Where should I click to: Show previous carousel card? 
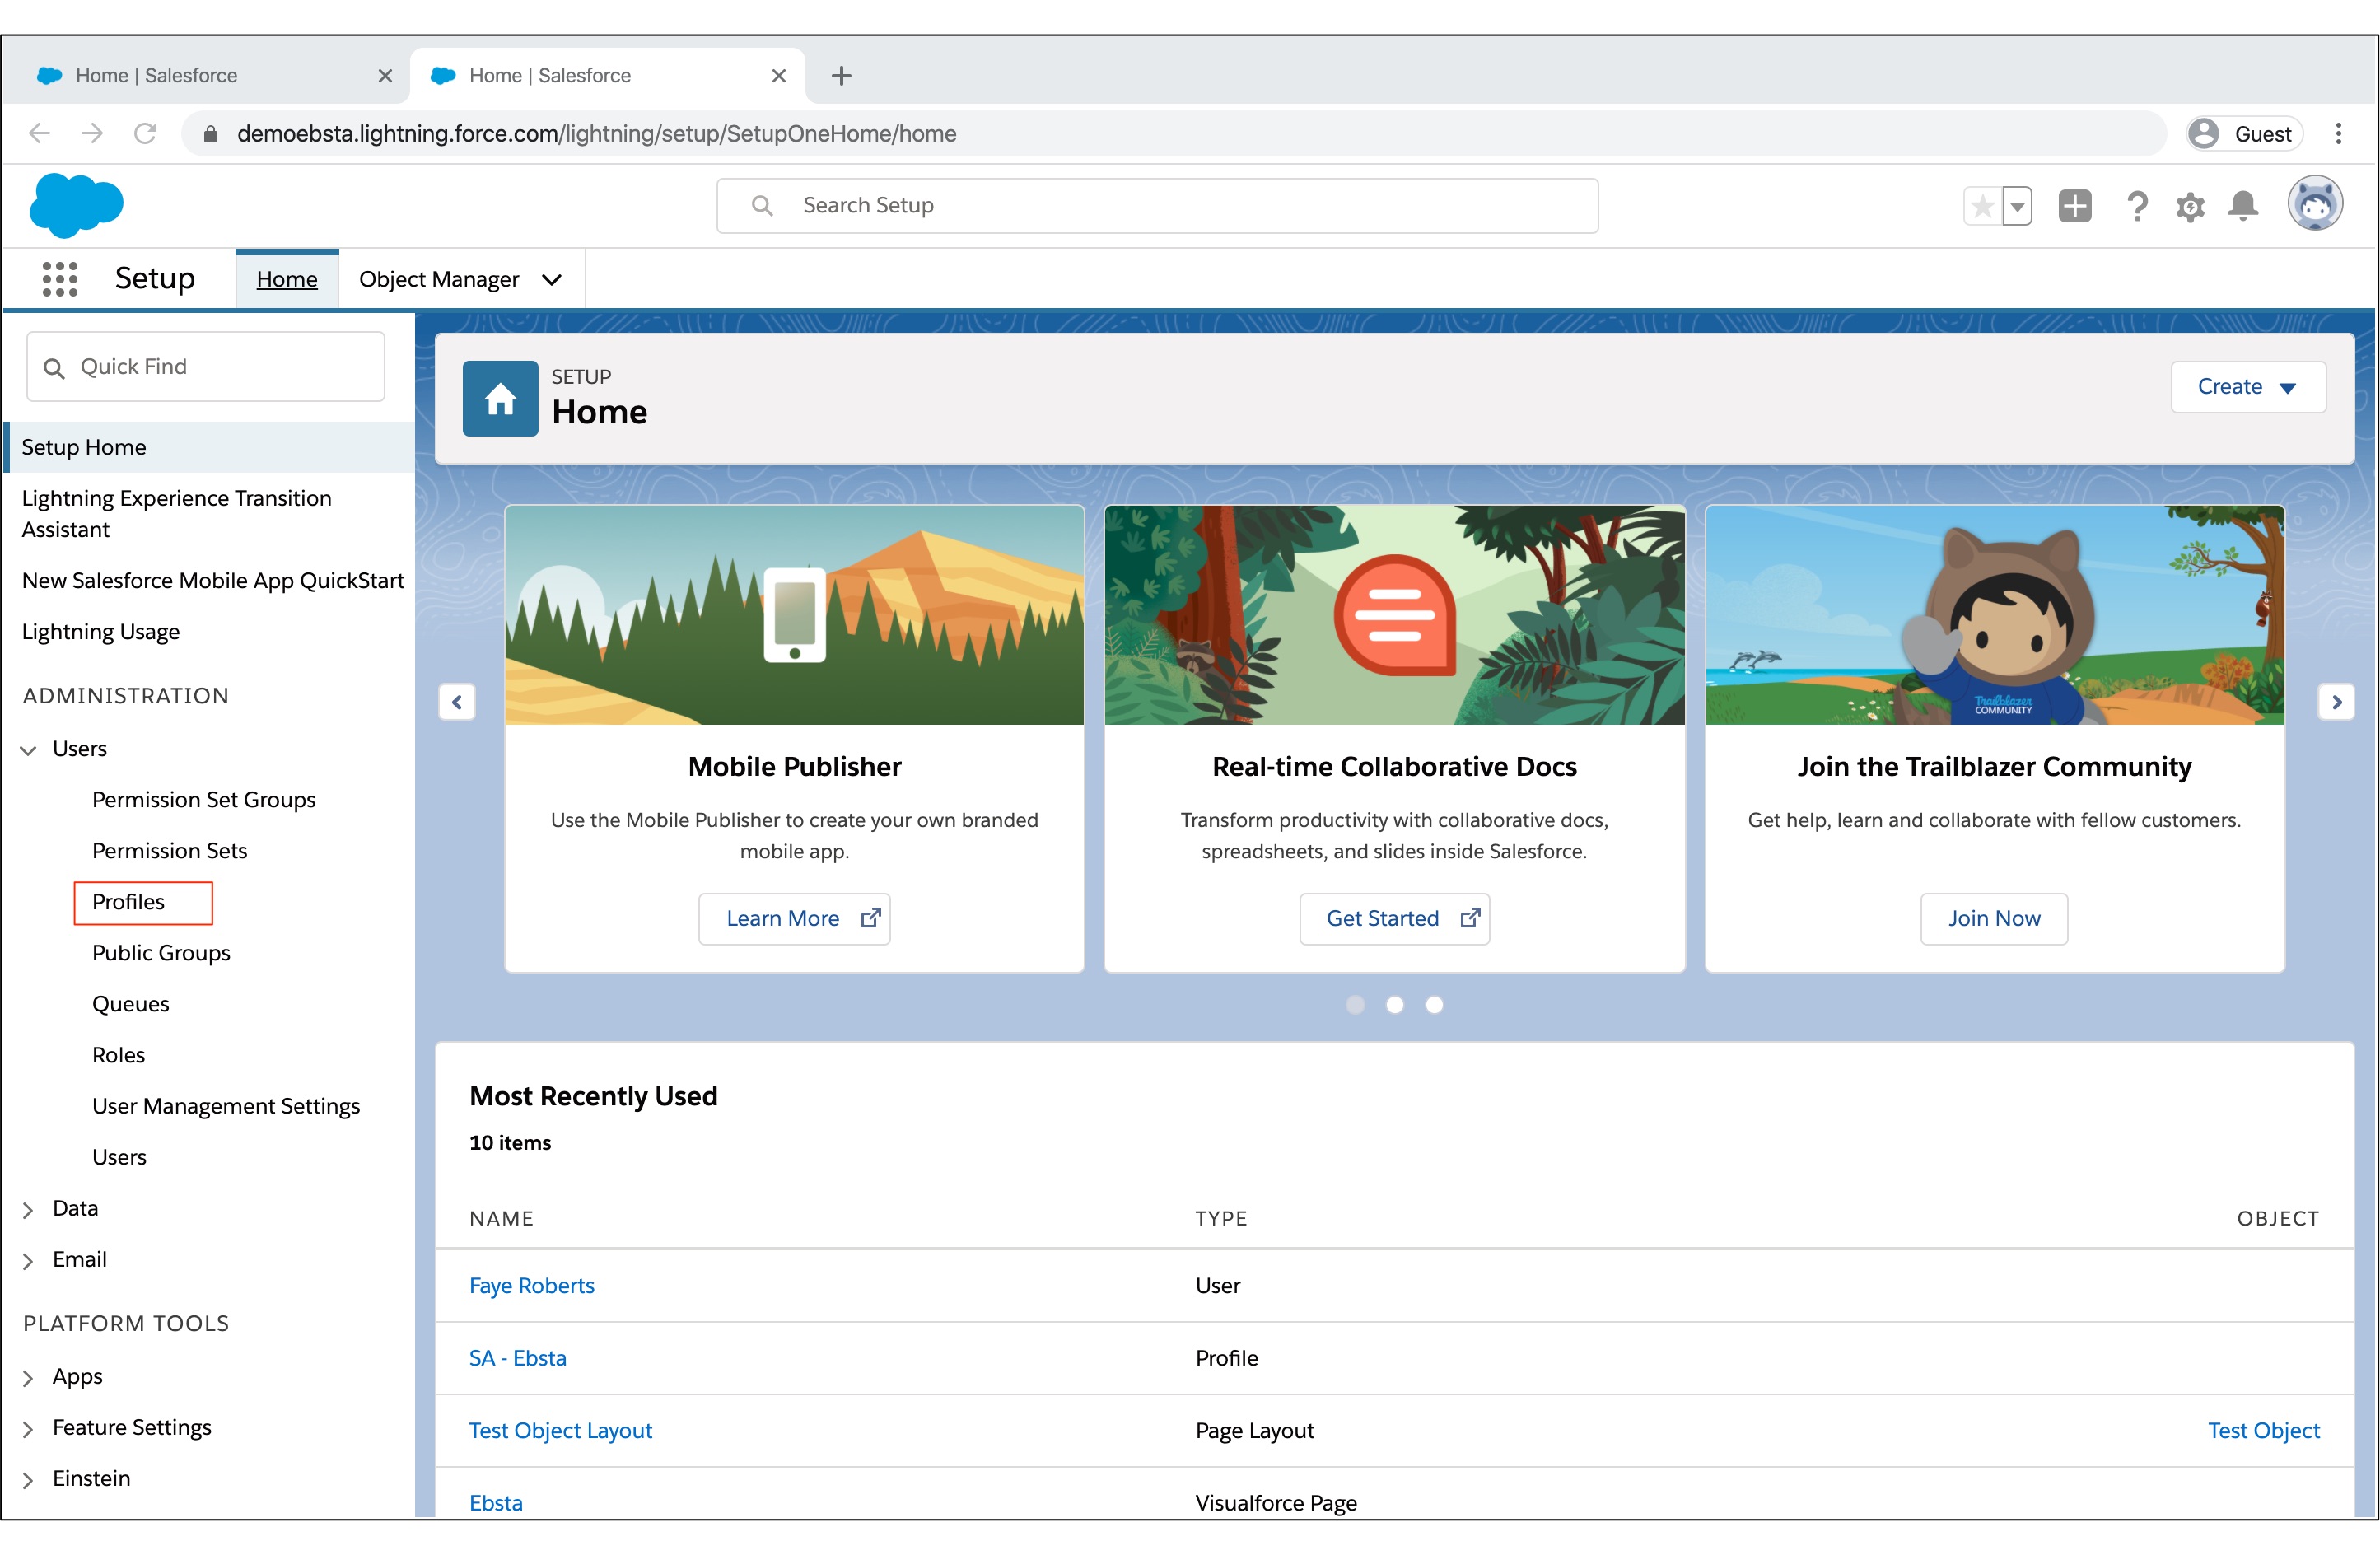[x=457, y=702]
